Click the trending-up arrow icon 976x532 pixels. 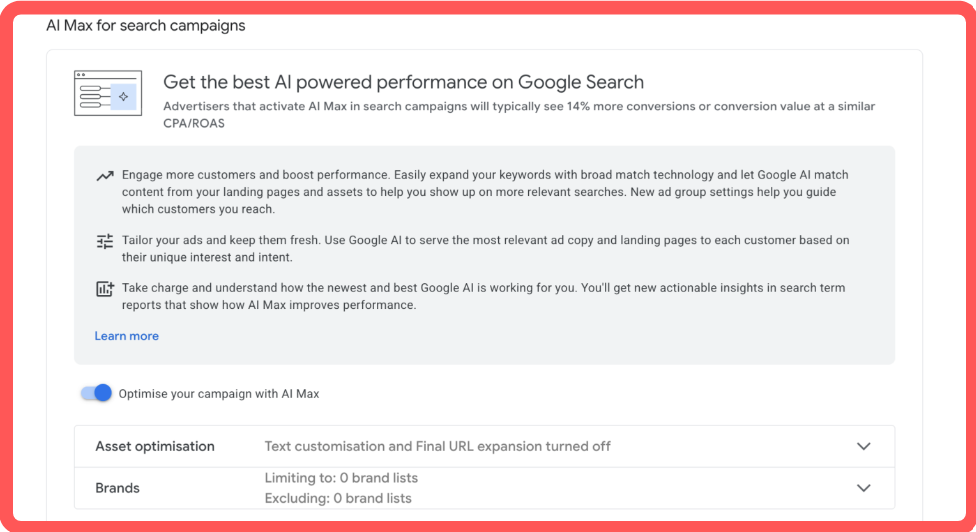coord(105,176)
